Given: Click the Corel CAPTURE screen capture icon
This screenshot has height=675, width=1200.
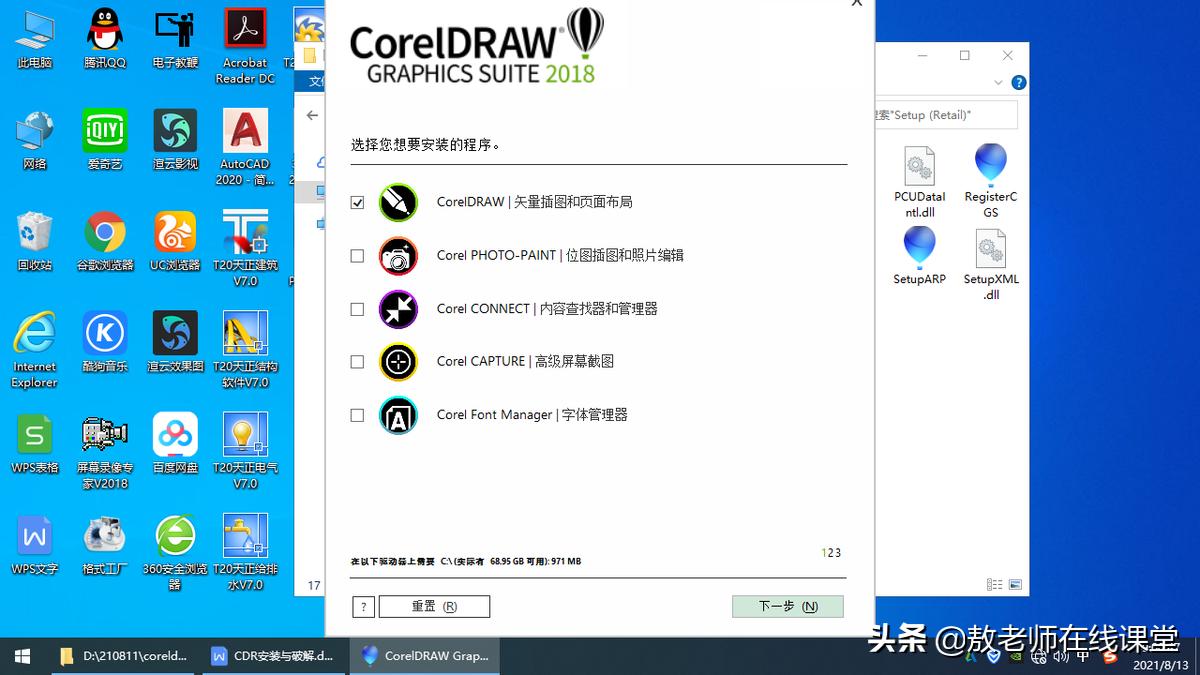Looking at the screenshot, I should [398, 362].
